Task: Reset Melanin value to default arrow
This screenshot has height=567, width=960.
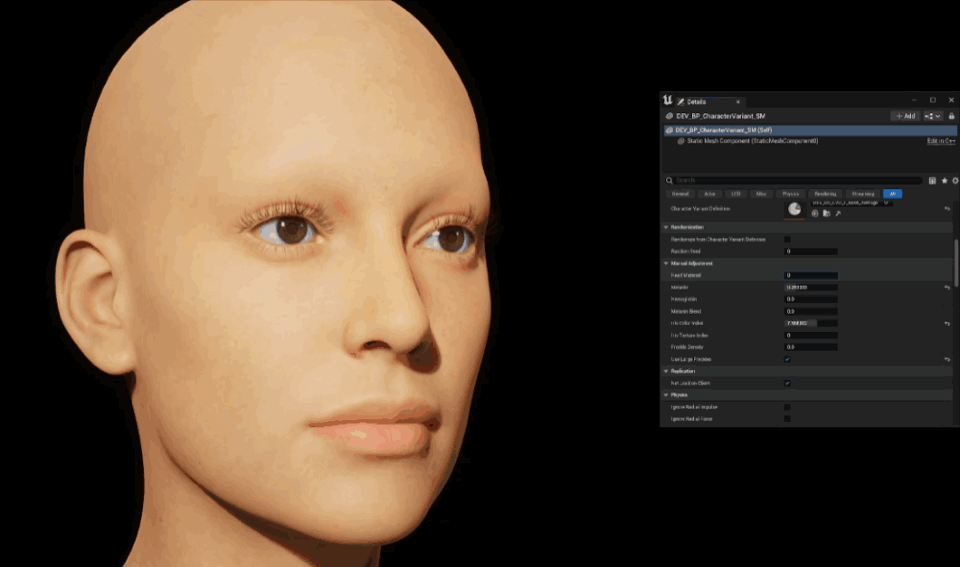Action: point(947,287)
